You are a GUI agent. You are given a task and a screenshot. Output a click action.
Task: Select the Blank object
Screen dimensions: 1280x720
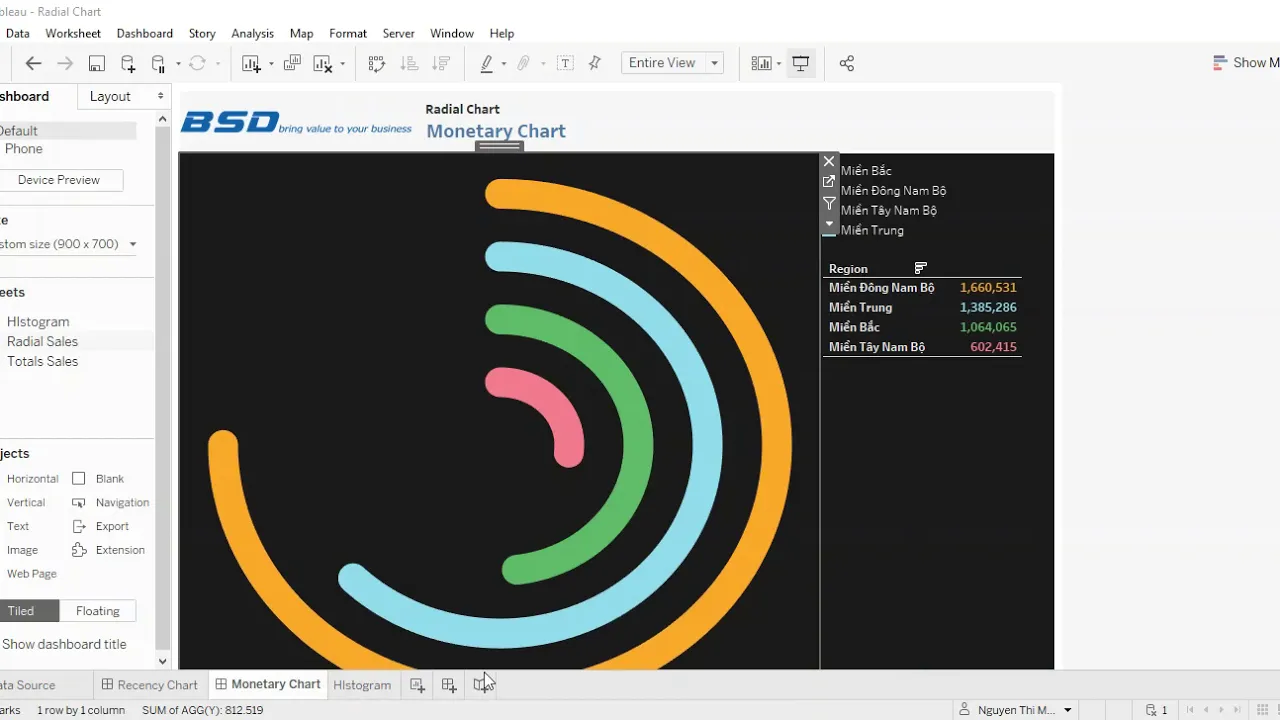coord(98,478)
